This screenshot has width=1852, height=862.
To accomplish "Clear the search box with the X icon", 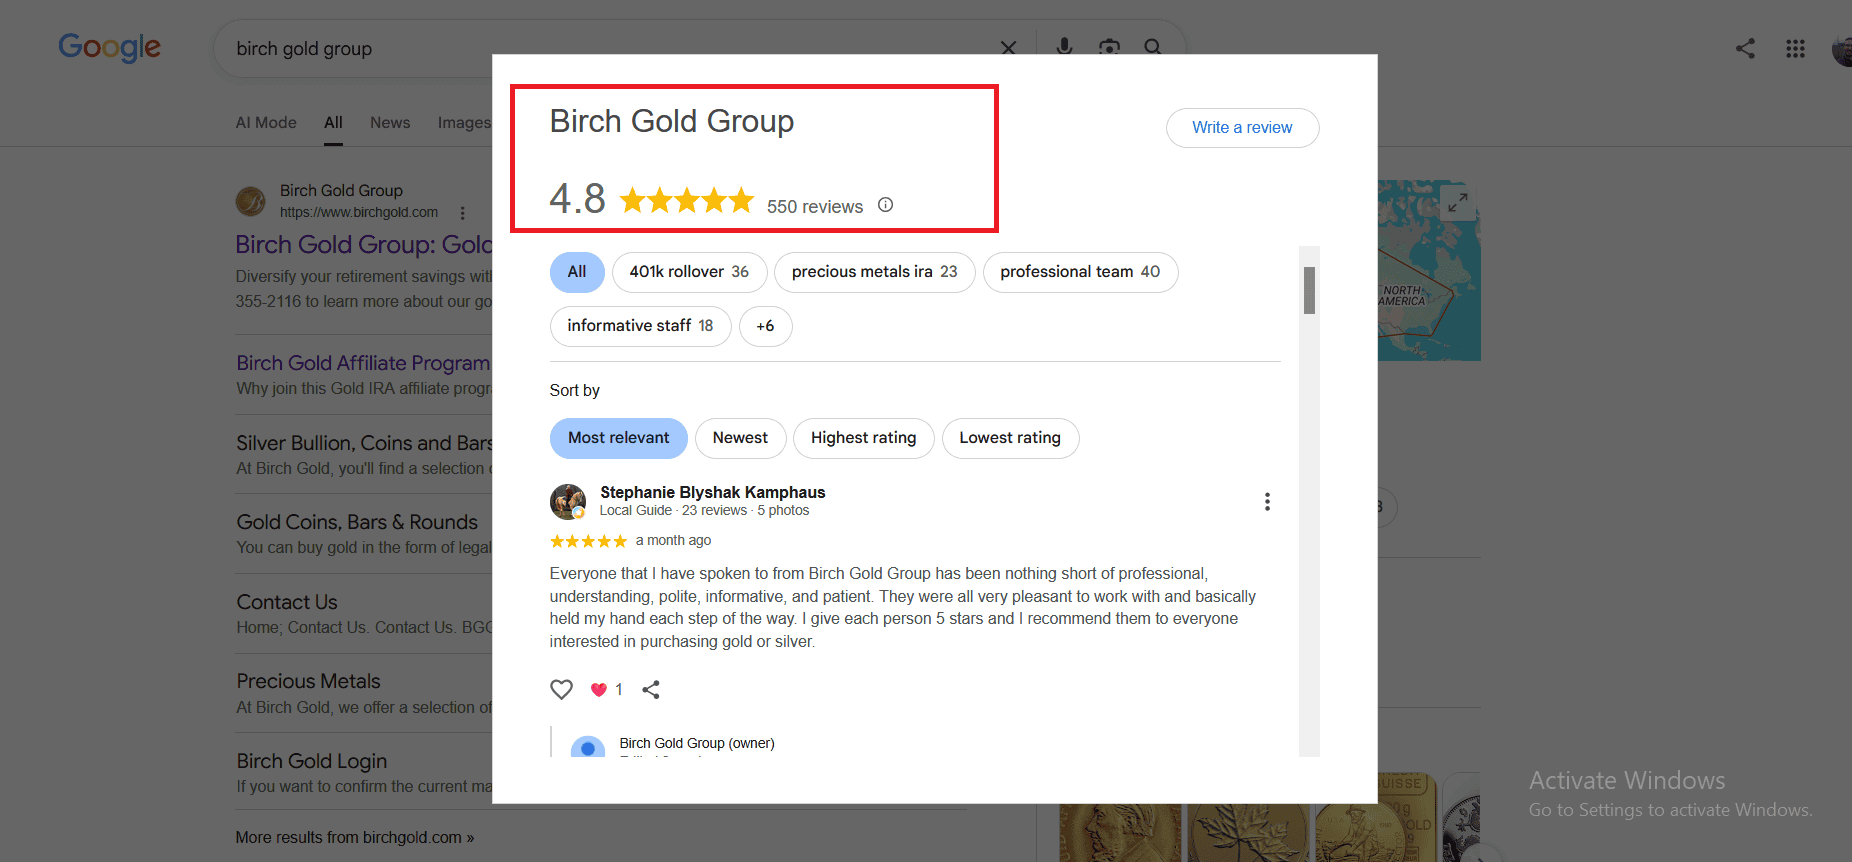I will tap(1008, 48).
